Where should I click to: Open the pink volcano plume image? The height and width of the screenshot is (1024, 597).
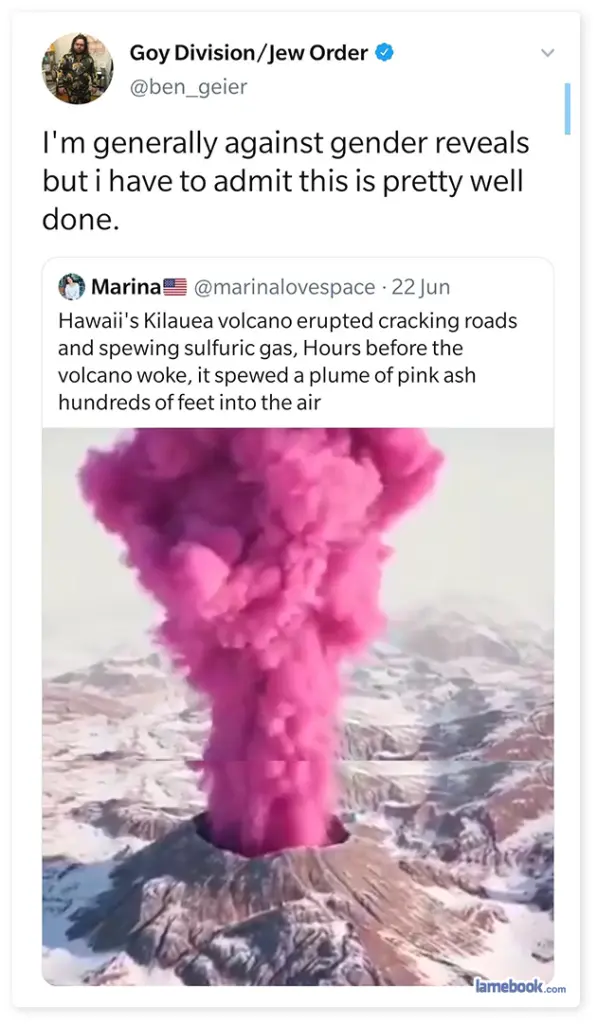[x=298, y=707]
